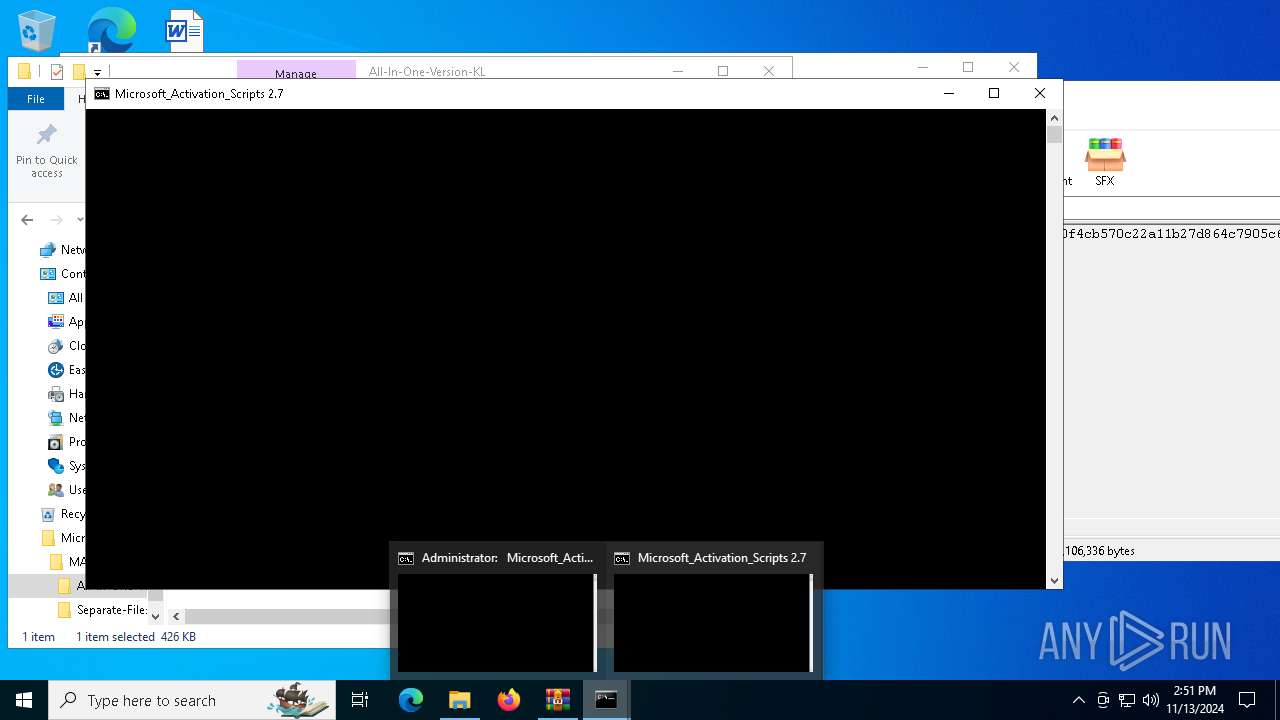This screenshot has width=1280, height=720.
Task: Open the Customize Quick Access Toolbar dropdown in Explorer
Action: pos(97,72)
